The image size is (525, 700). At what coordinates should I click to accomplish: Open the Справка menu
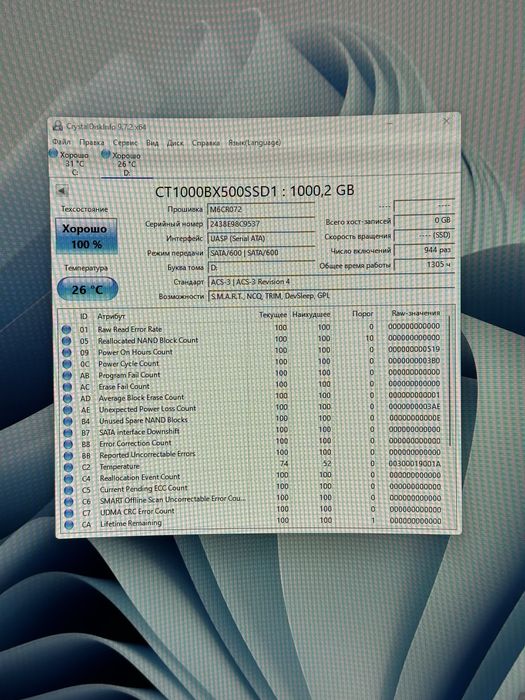pyautogui.click(x=206, y=142)
